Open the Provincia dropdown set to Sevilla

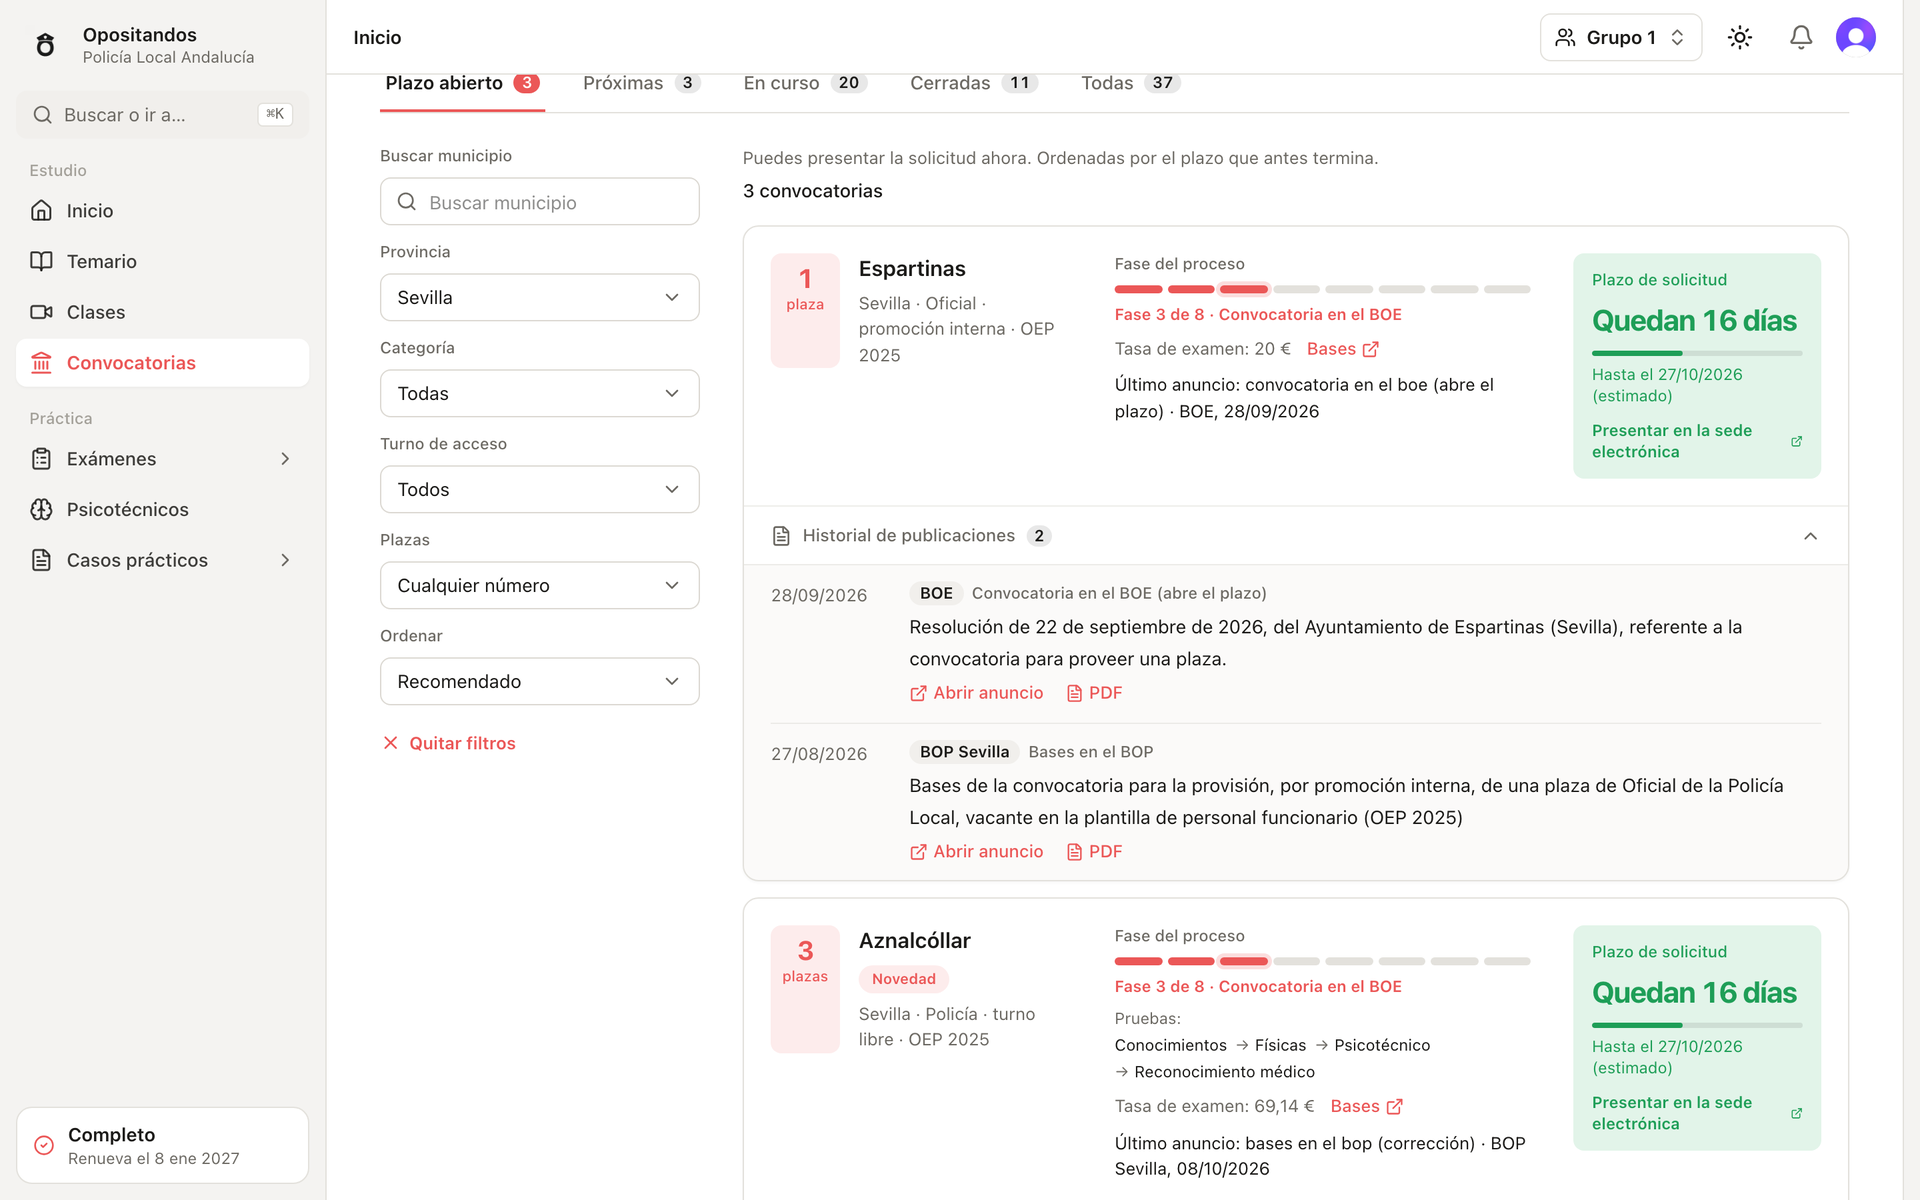tap(539, 297)
